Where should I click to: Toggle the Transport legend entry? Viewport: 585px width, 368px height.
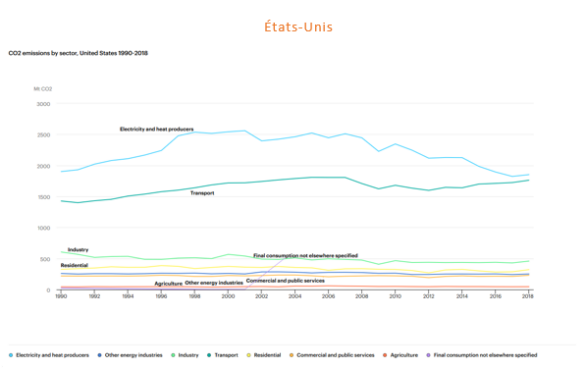click(x=222, y=355)
